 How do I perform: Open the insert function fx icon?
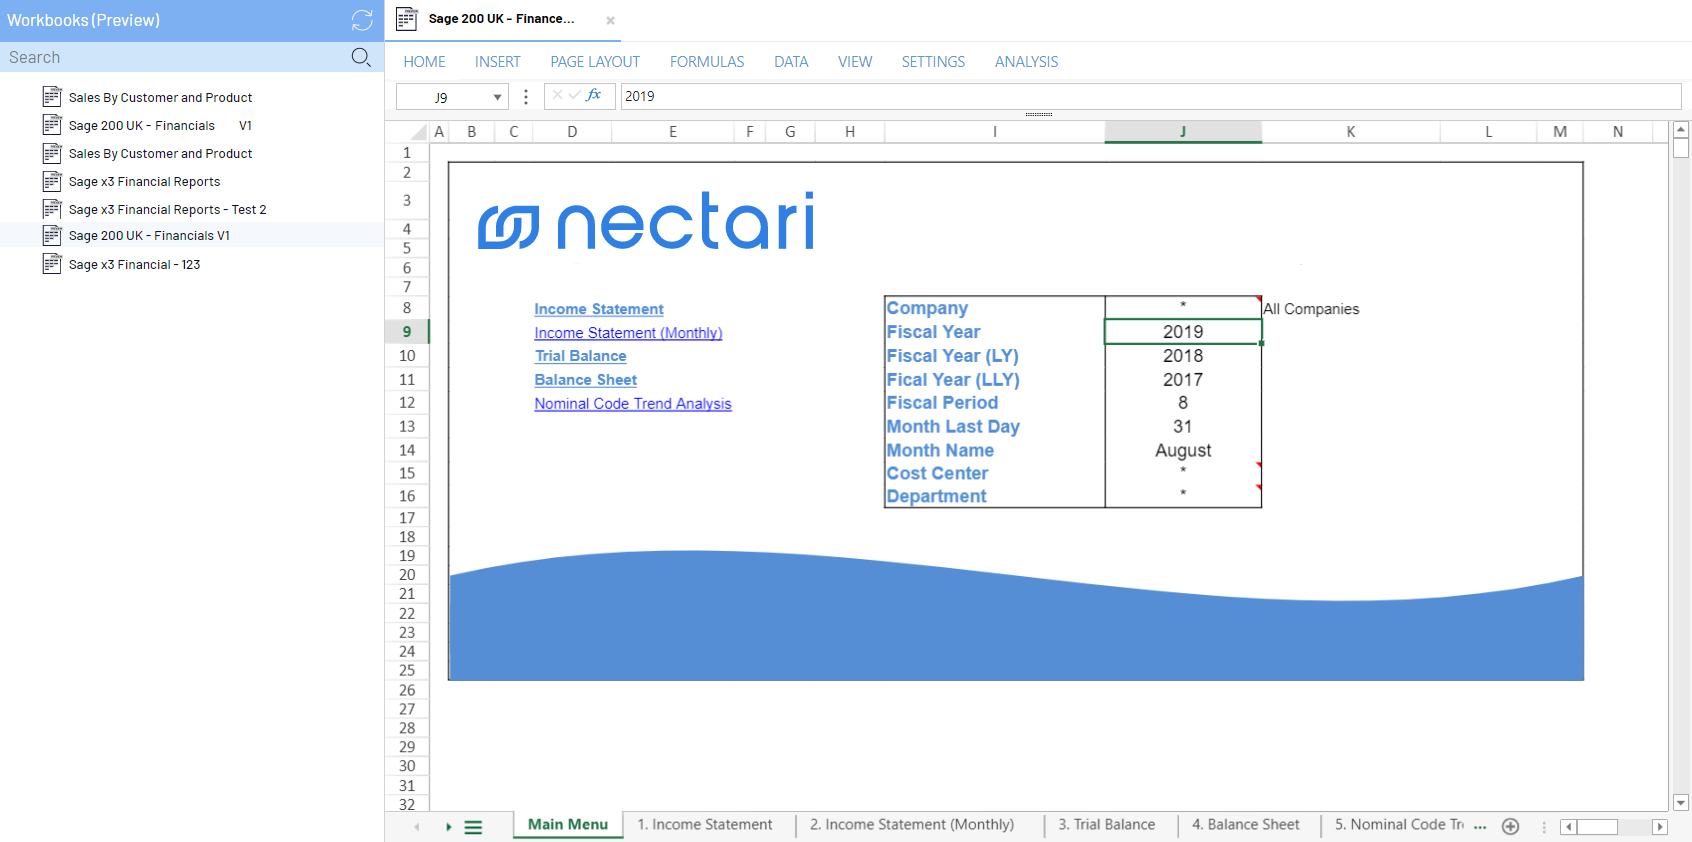[x=593, y=95]
